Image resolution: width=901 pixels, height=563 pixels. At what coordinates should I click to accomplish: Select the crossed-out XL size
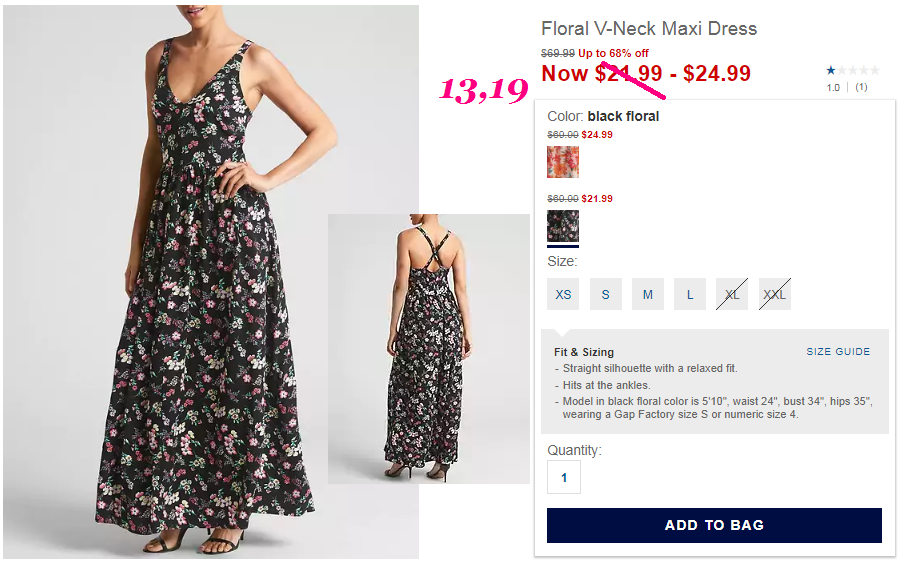tap(732, 294)
